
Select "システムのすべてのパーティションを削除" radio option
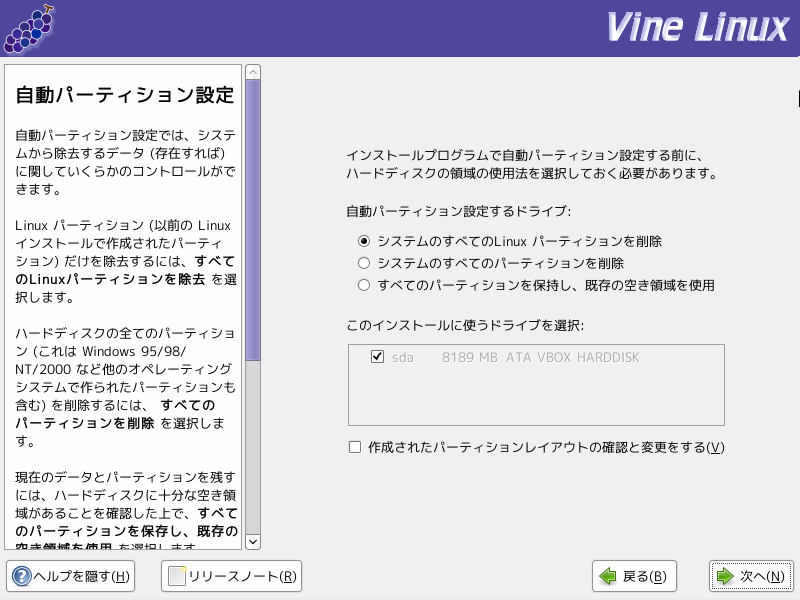pos(364,263)
